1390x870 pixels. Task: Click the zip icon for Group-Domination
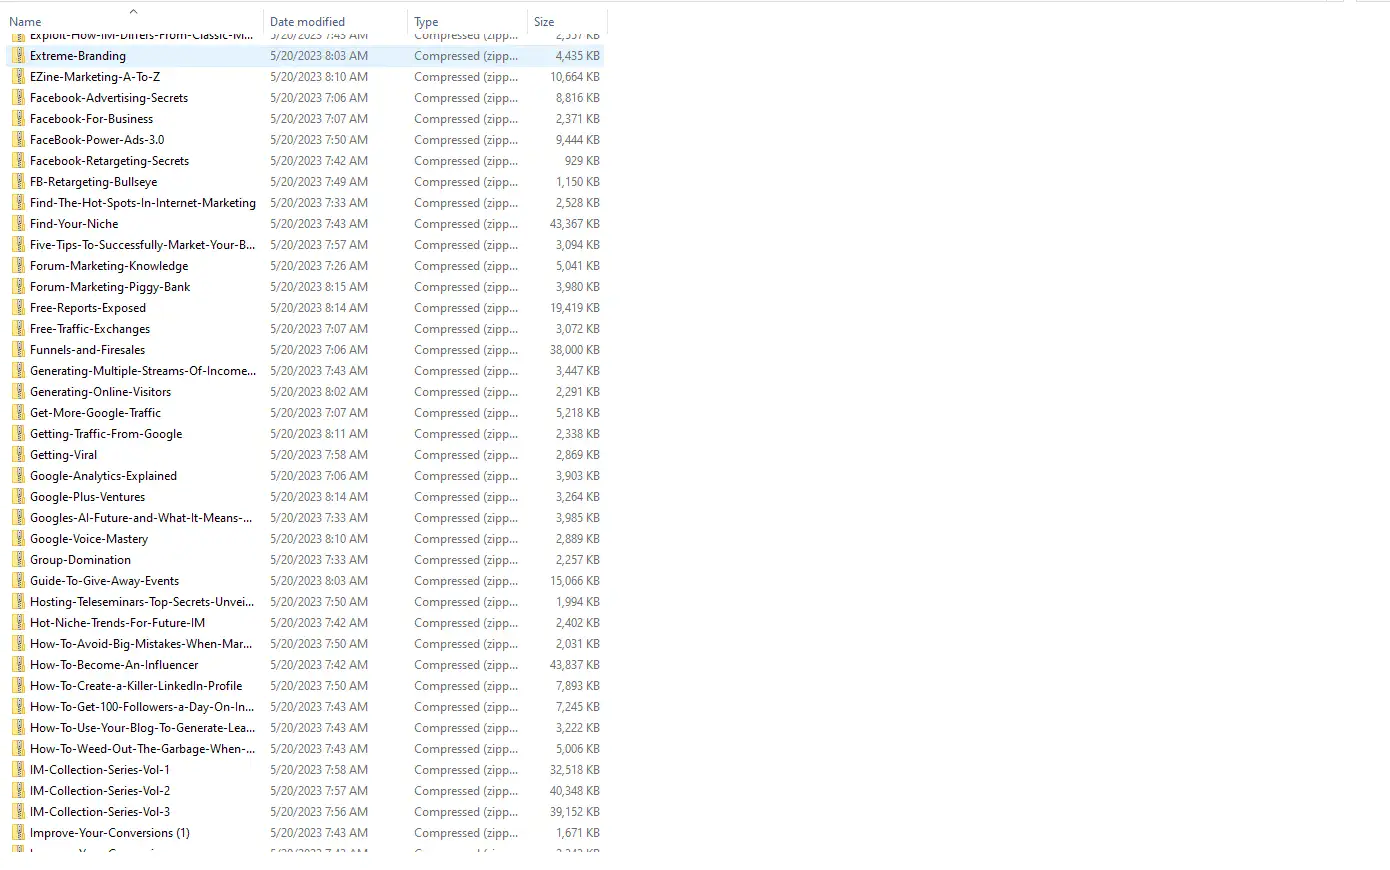(x=18, y=560)
